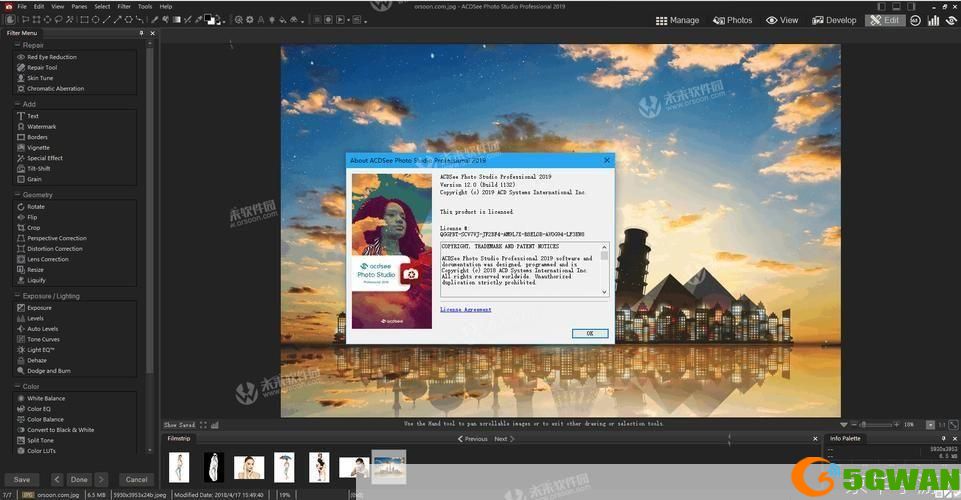Click the Cancel button
Viewport: 961px width, 500px height.
click(136, 479)
